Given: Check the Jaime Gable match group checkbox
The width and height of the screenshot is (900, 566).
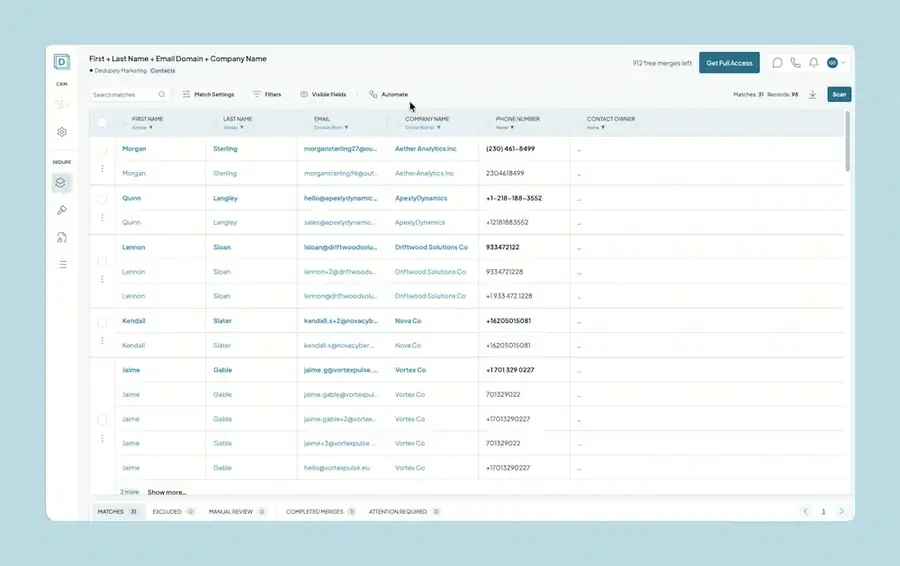Looking at the screenshot, I should click(x=102, y=420).
